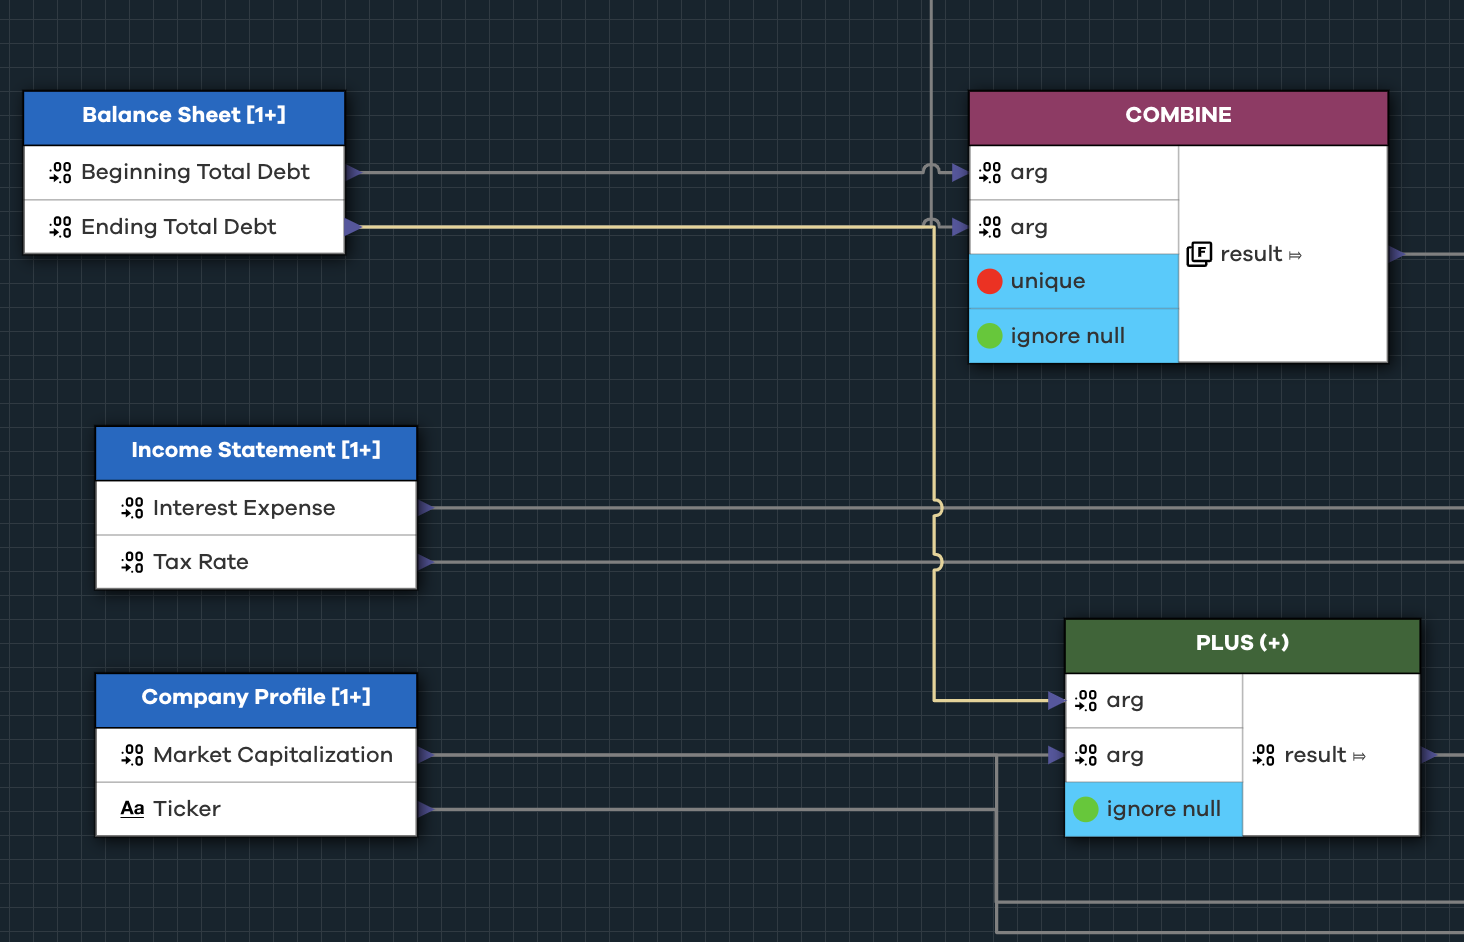
Task: Toggle ignore null in the PLUS node
Action: point(1086,809)
